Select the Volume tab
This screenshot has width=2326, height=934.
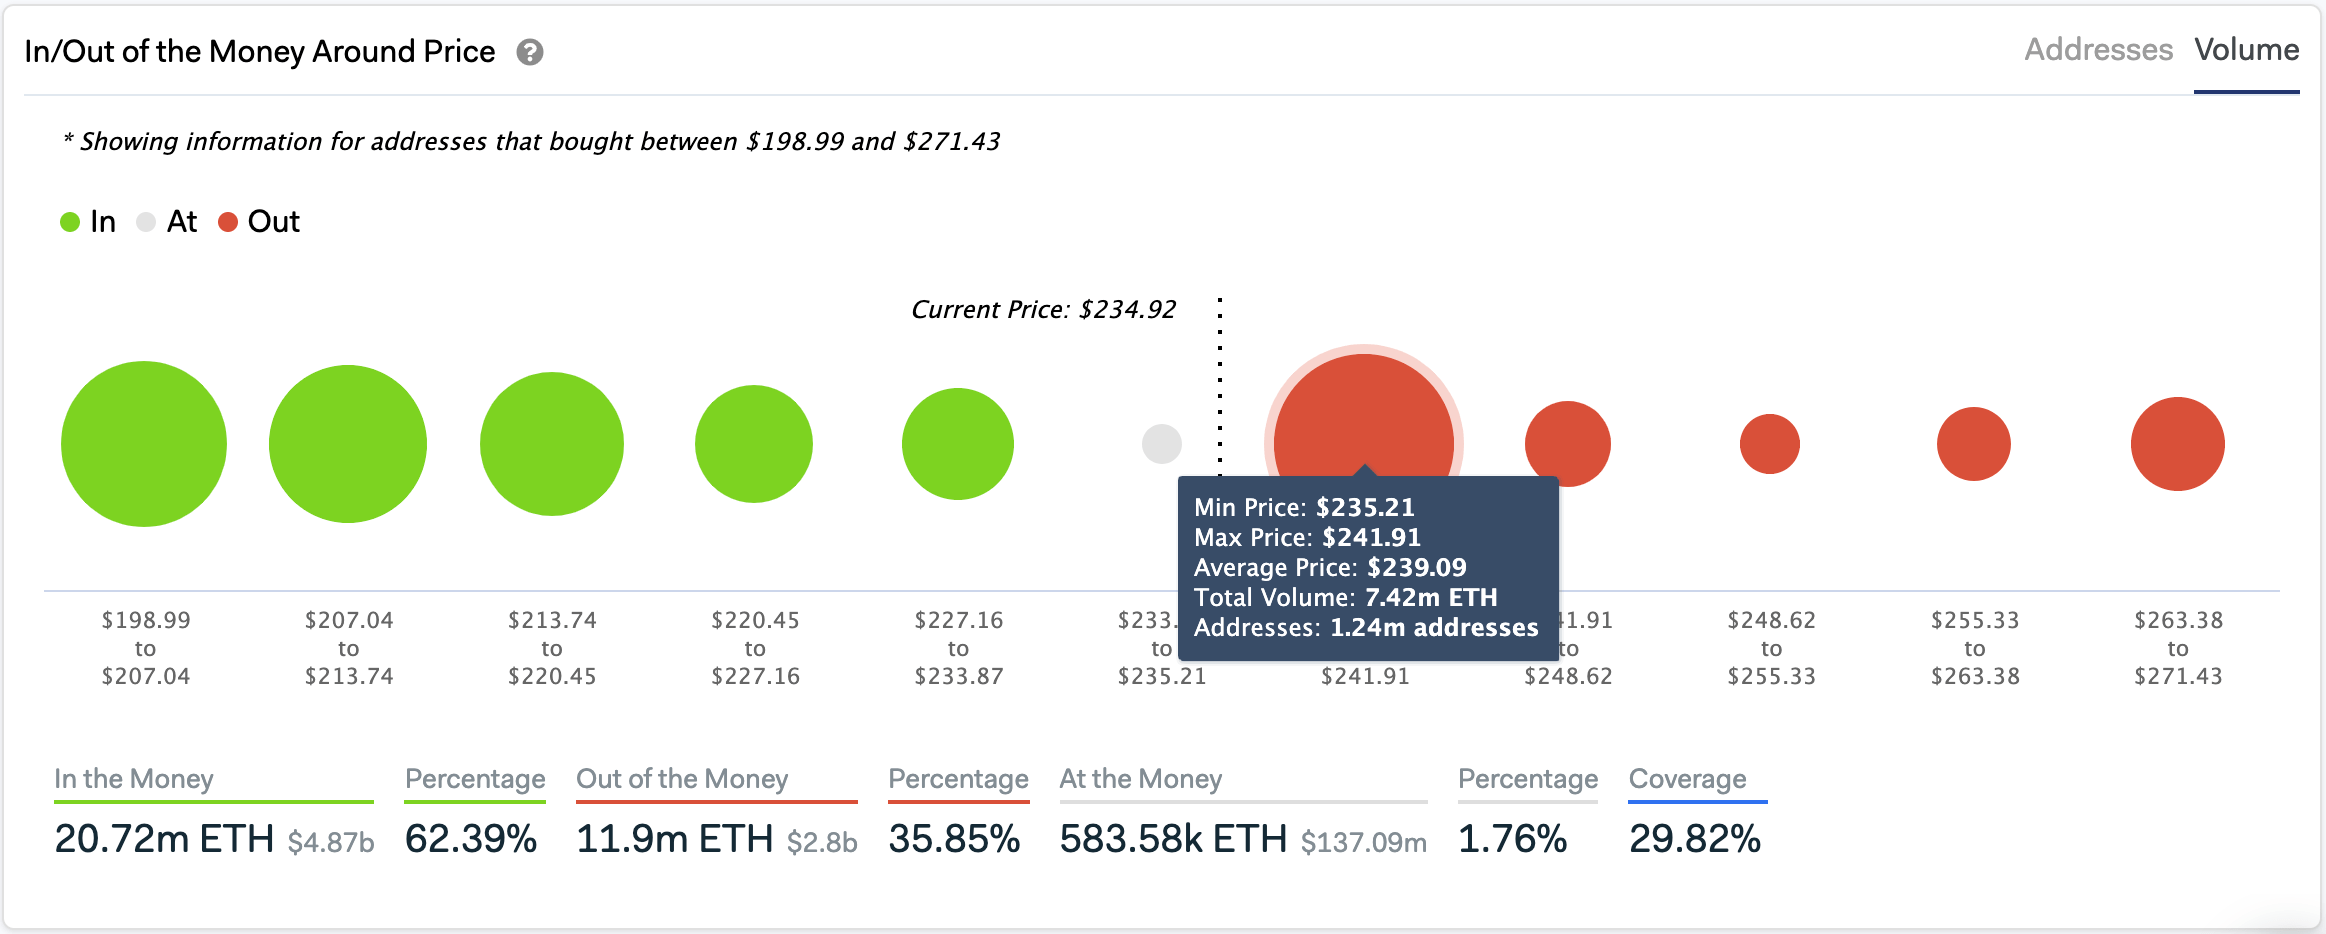pos(2246,50)
